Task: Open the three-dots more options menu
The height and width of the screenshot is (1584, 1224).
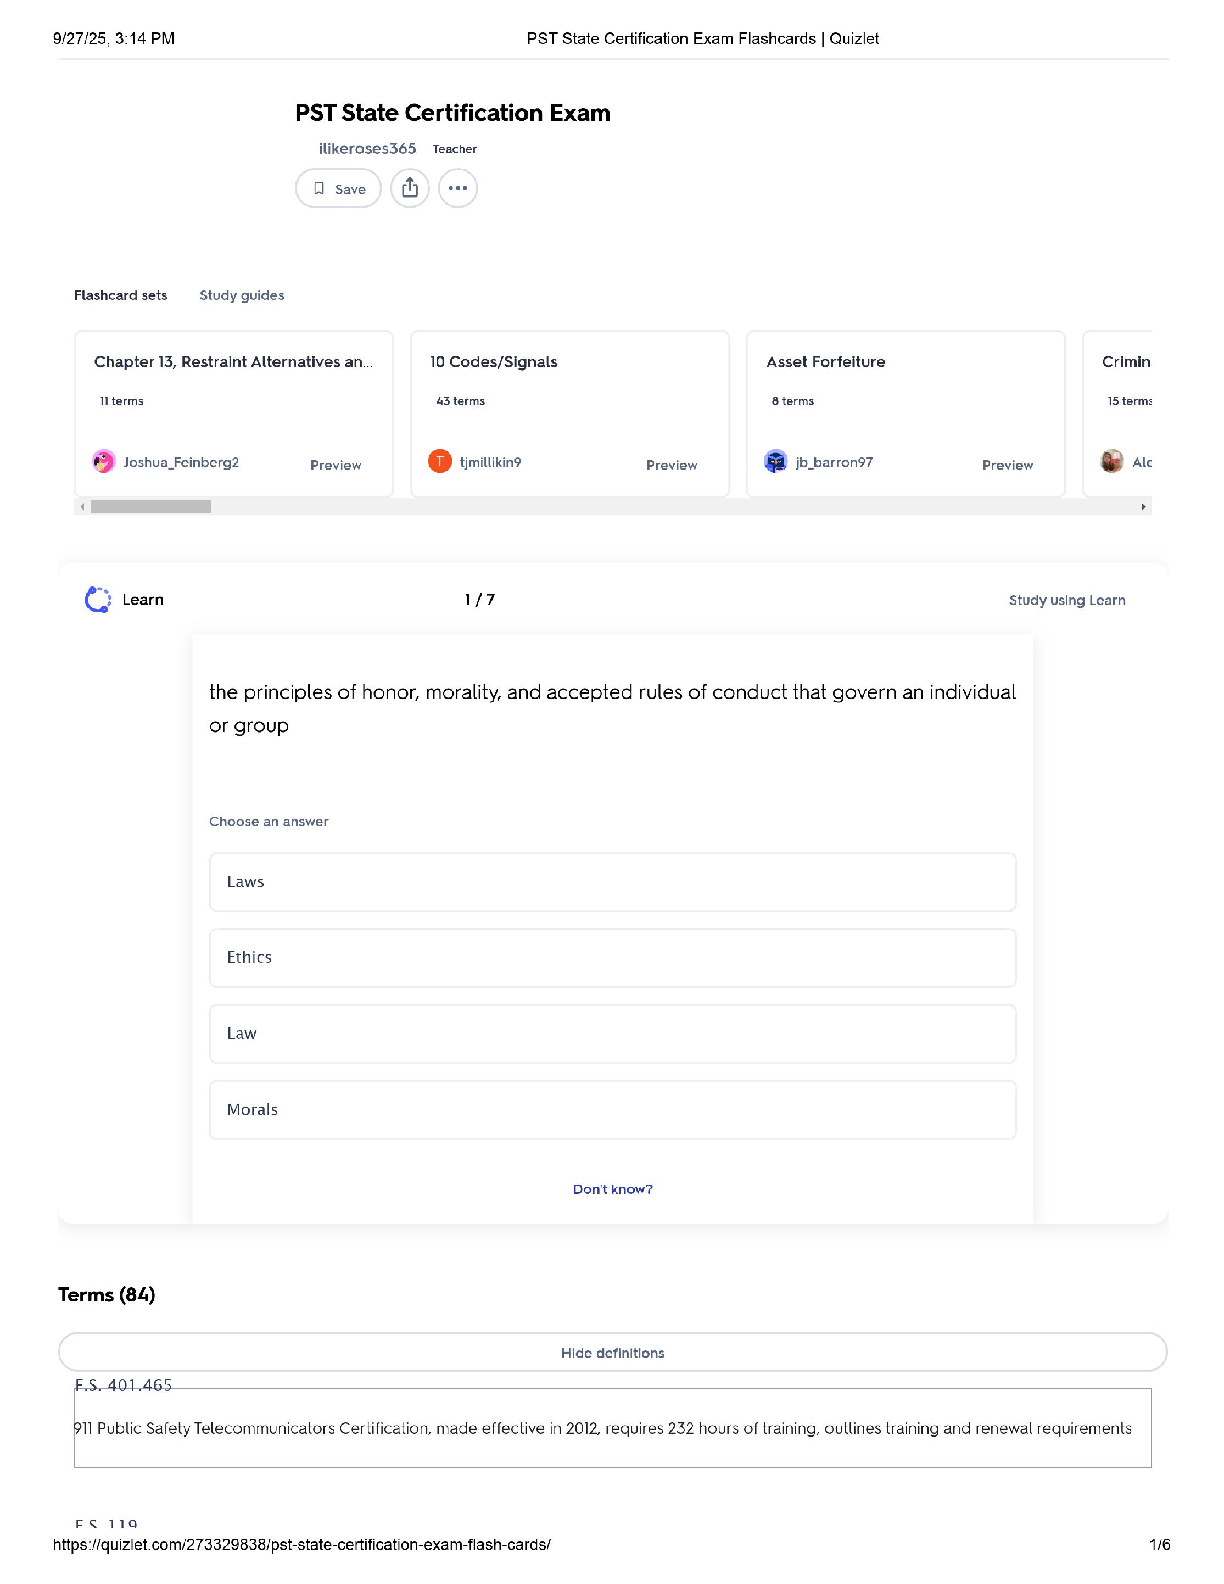Action: [457, 188]
